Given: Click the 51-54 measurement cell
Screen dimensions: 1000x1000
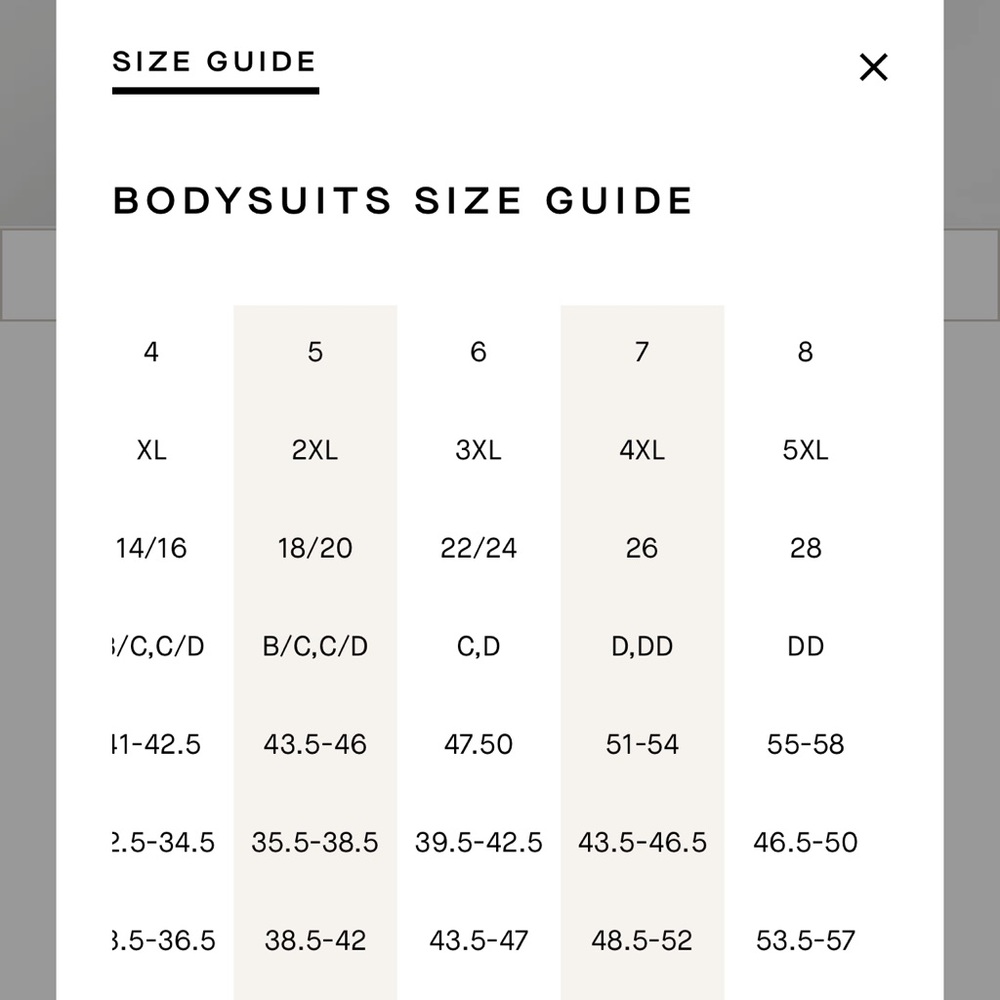Looking at the screenshot, I should coord(642,744).
